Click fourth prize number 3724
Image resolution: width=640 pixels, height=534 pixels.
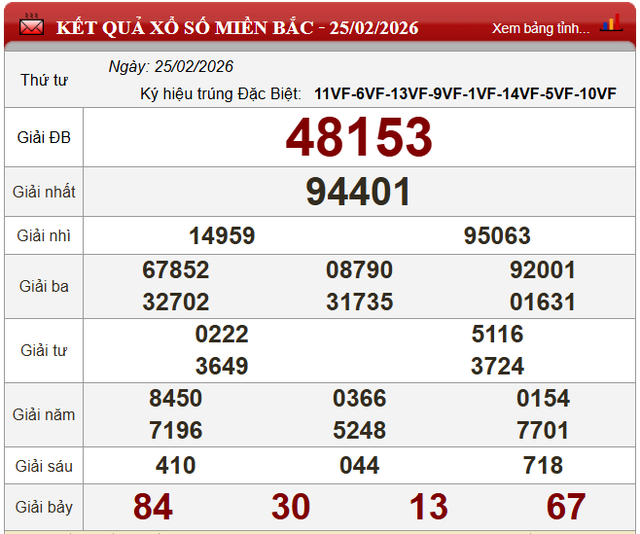497,366
